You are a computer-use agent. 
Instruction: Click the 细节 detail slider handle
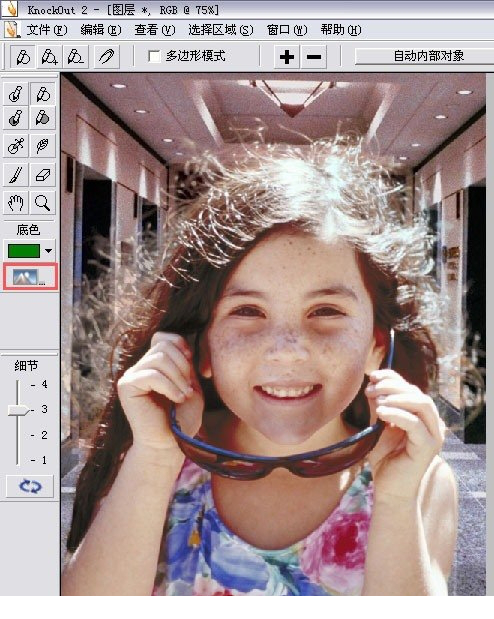point(18,410)
